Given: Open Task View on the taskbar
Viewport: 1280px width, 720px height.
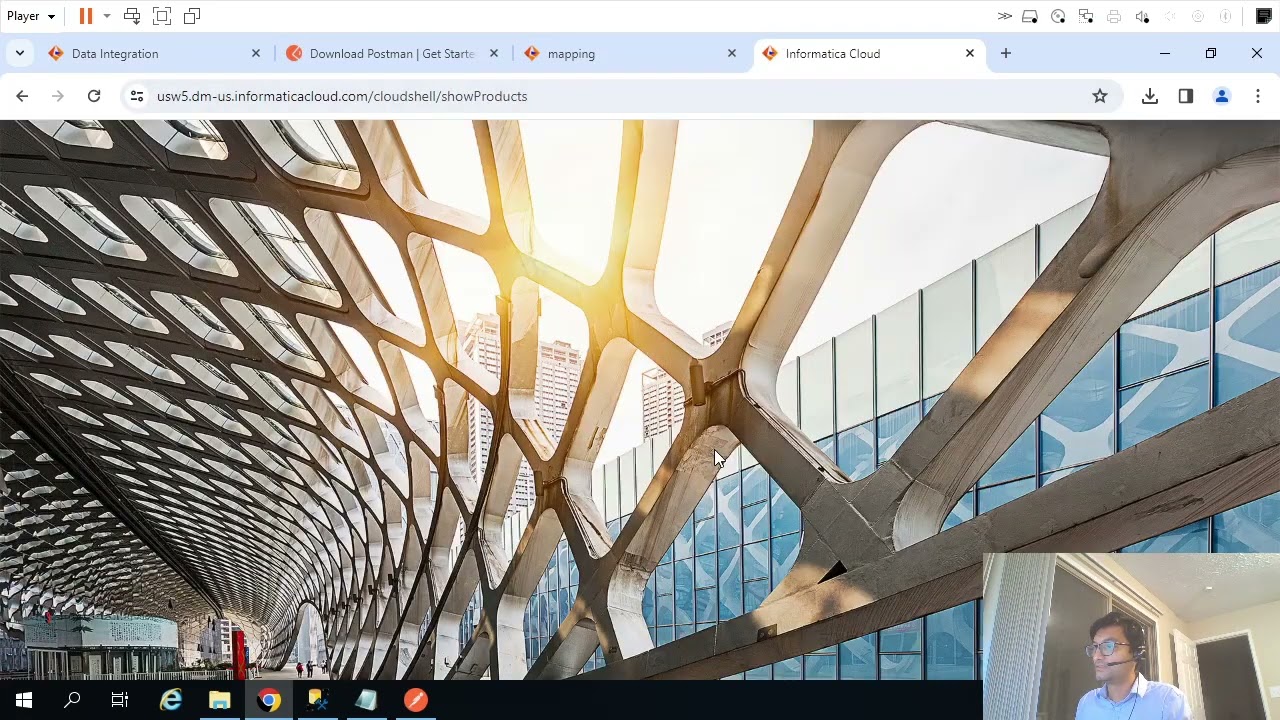Looking at the screenshot, I should pyautogui.click(x=120, y=700).
